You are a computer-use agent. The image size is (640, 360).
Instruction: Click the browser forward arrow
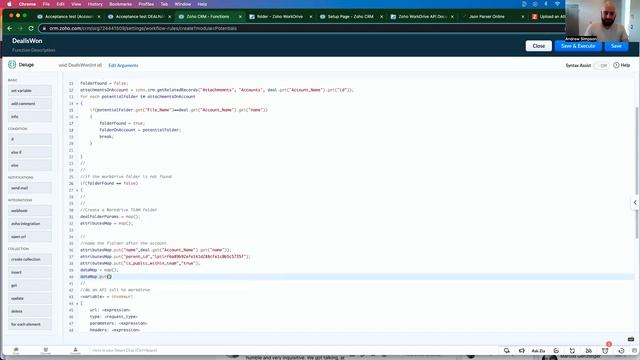coord(20,28)
